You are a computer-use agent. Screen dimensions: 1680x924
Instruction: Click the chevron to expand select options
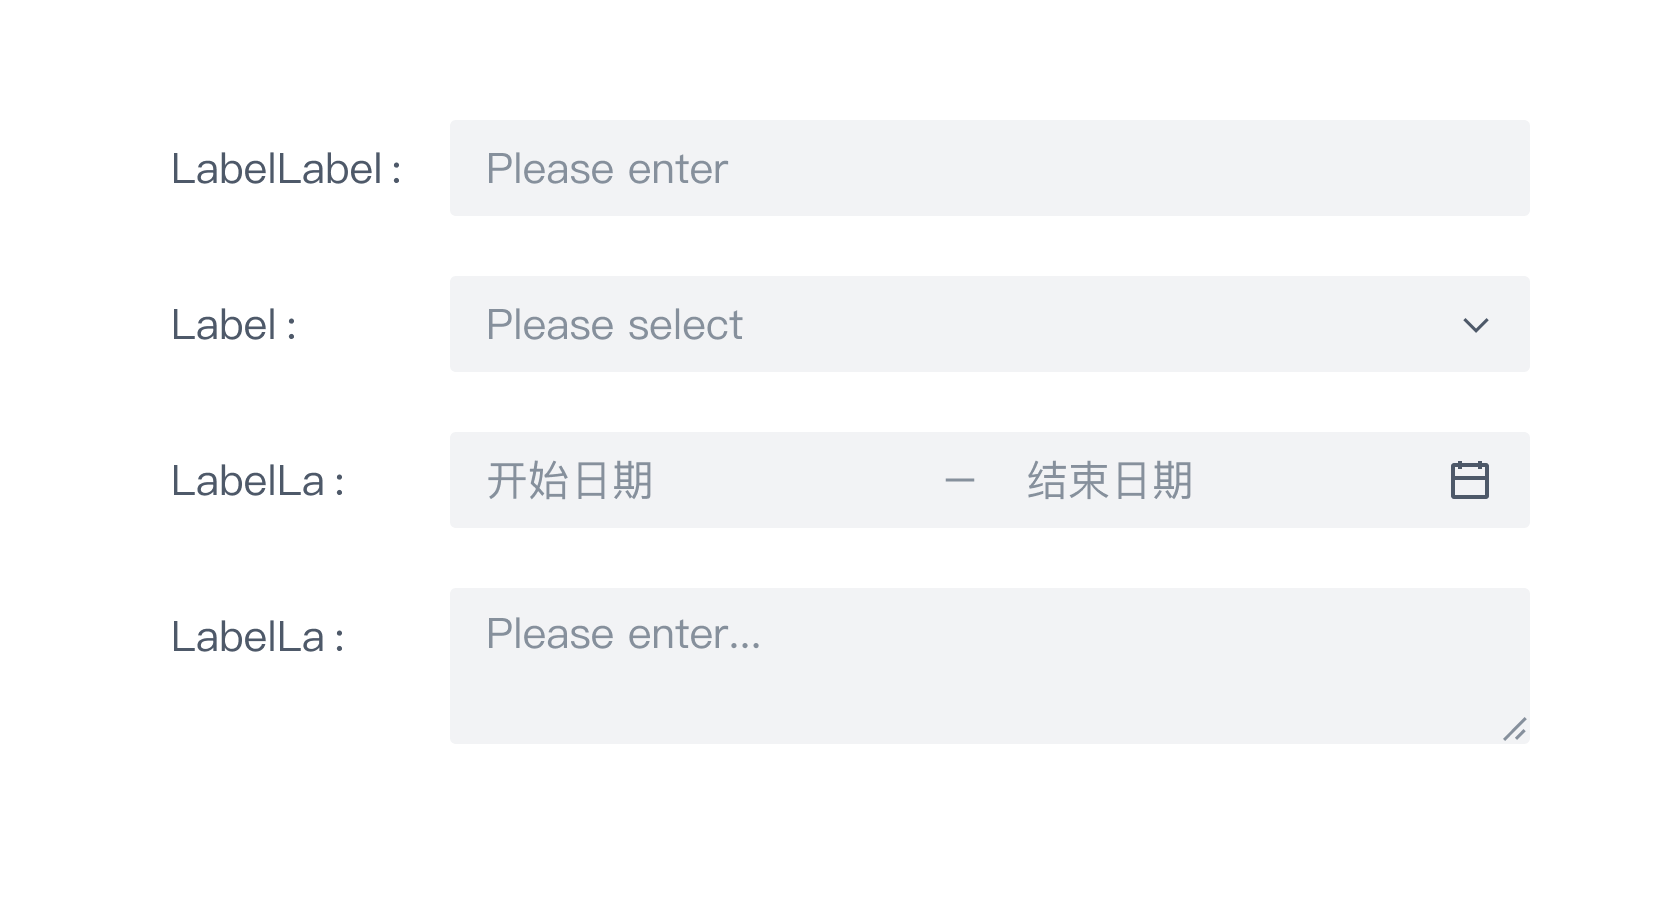point(1475,324)
